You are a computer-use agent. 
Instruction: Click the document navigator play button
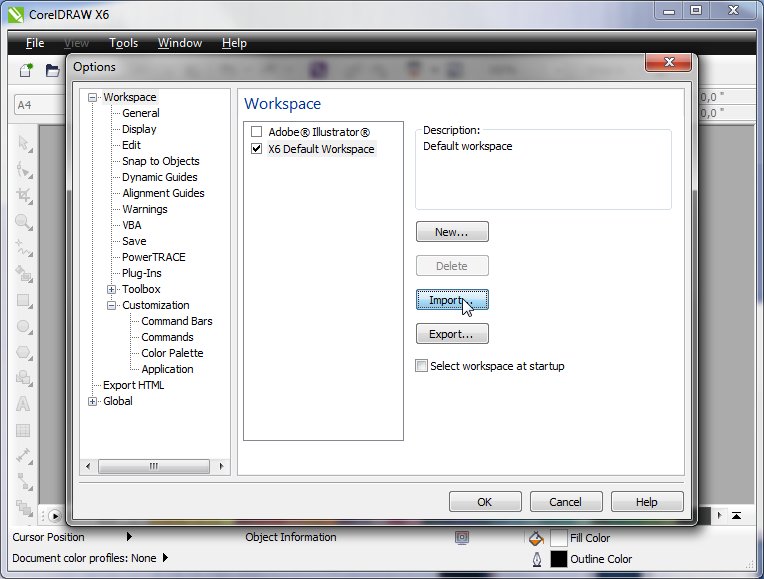click(x=55, y=516)
